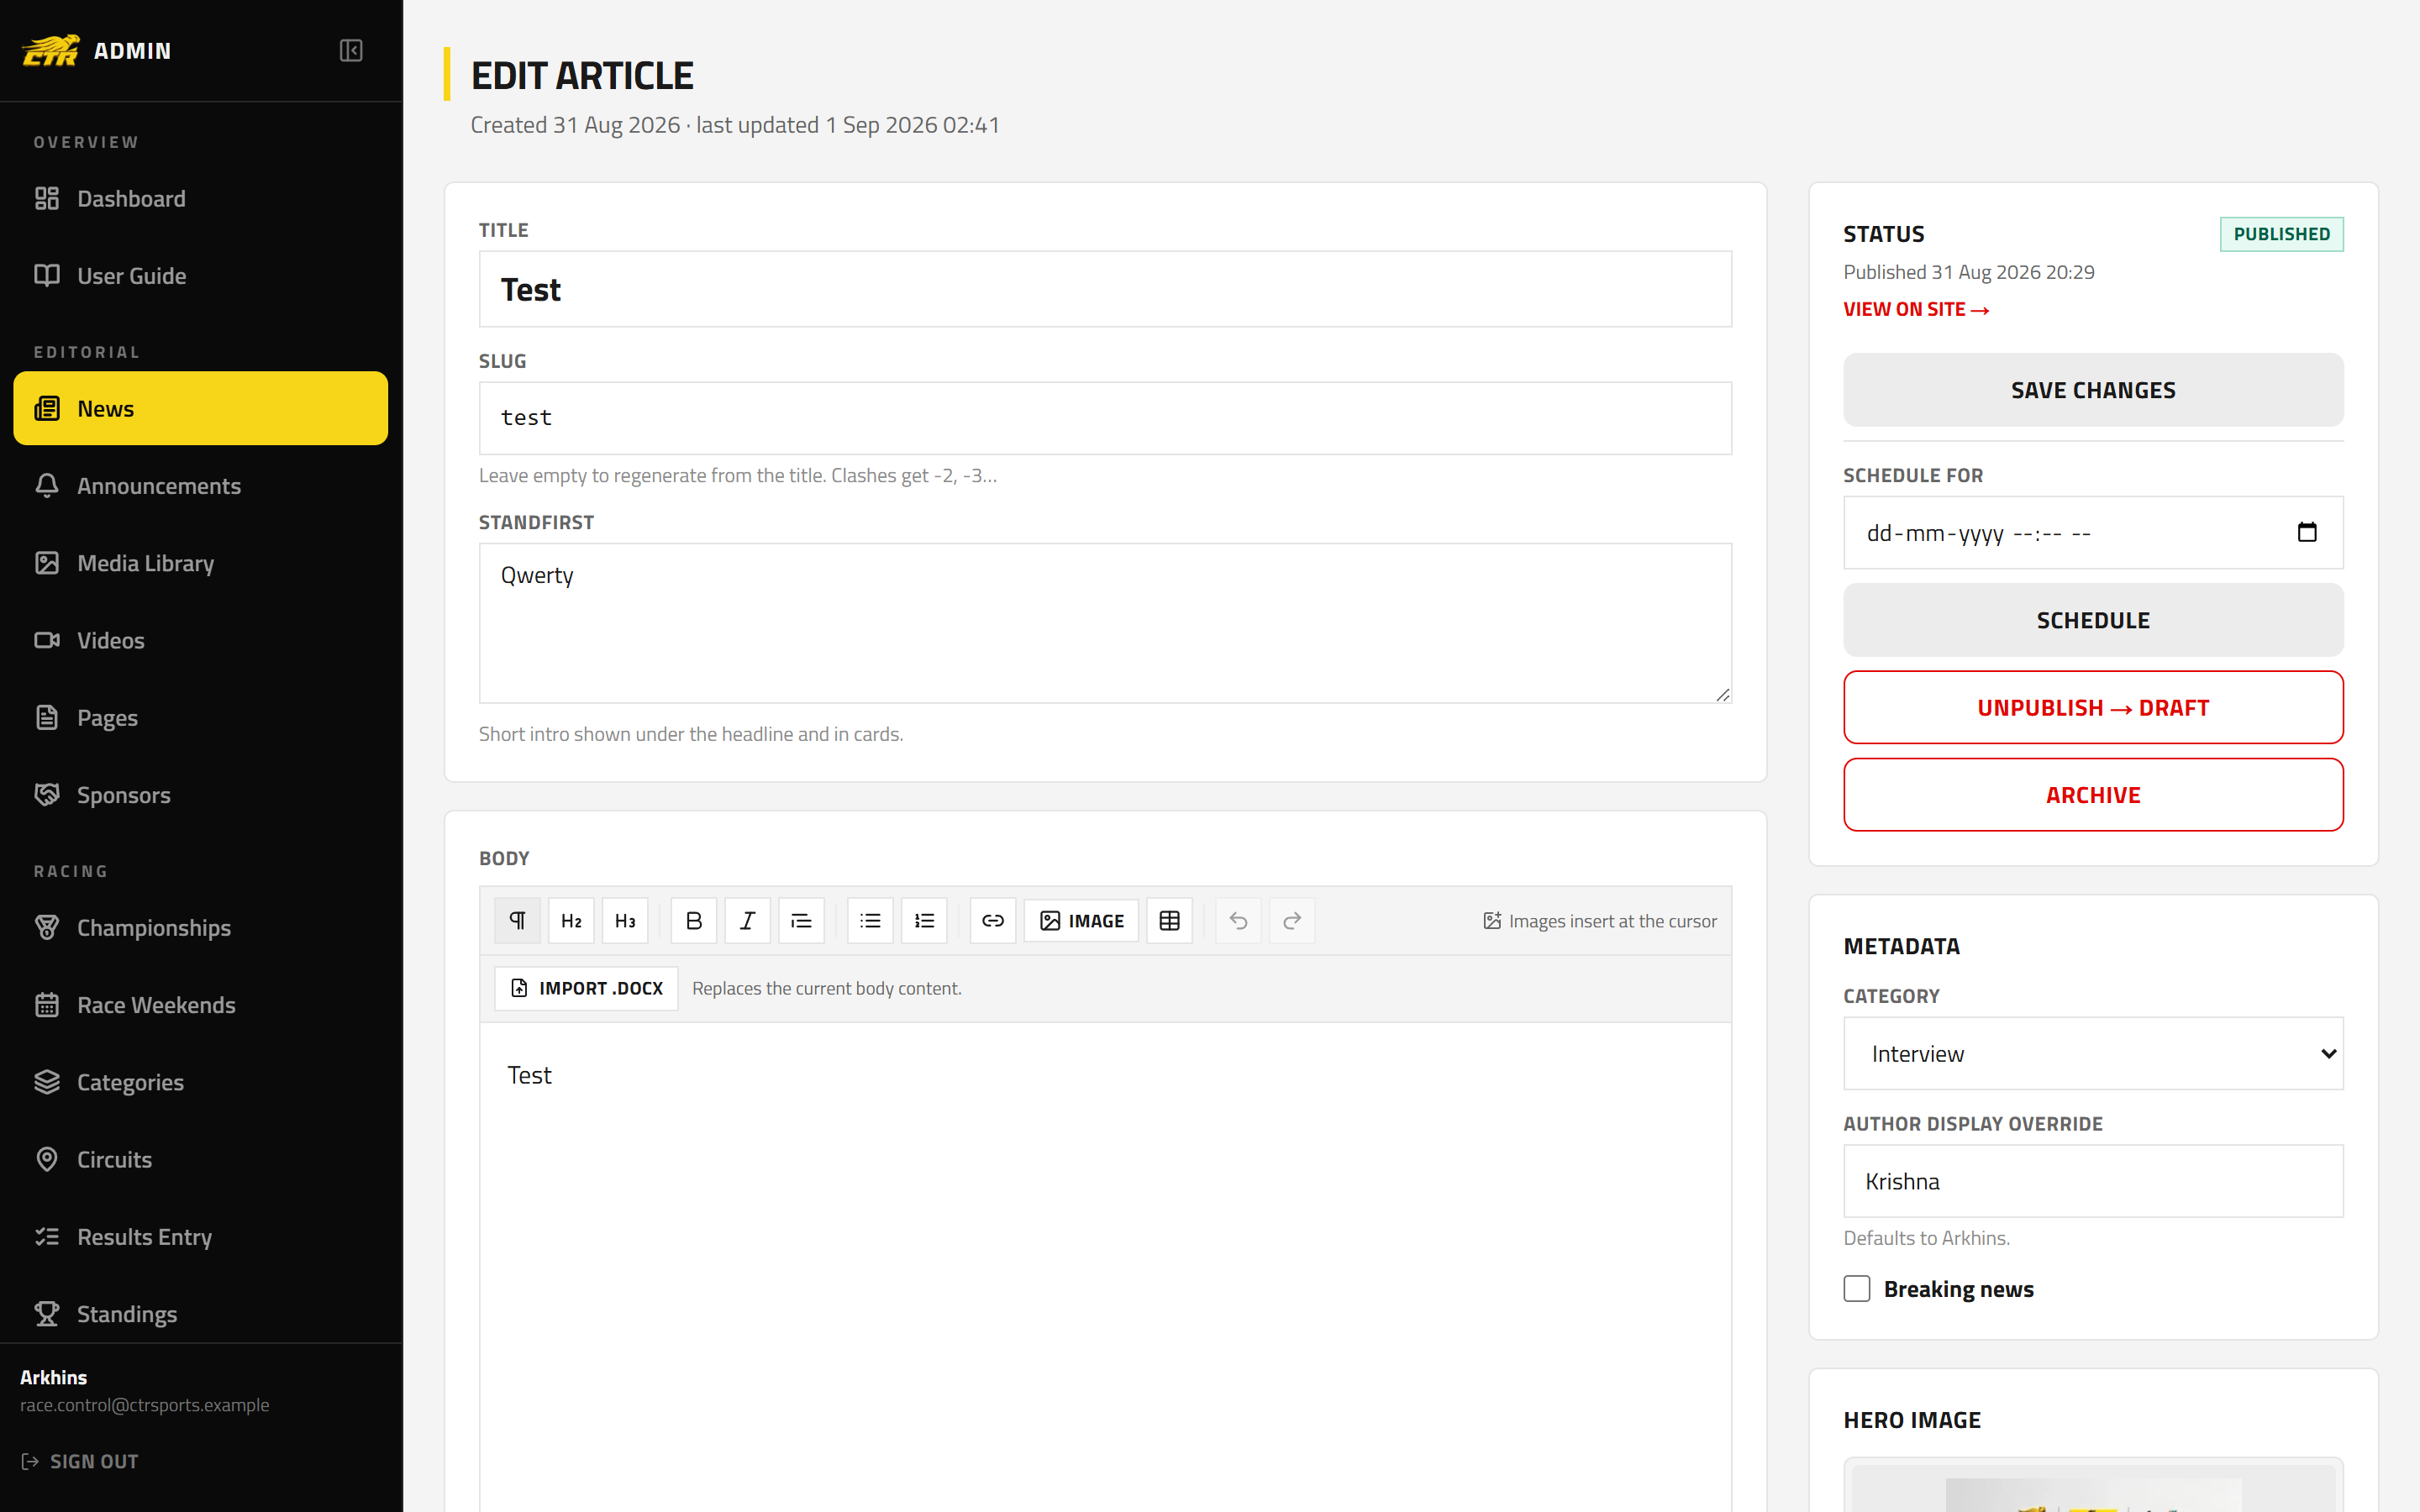Click the CTR logo in sidebar header

pyautogui.click(x=51, y=50)
